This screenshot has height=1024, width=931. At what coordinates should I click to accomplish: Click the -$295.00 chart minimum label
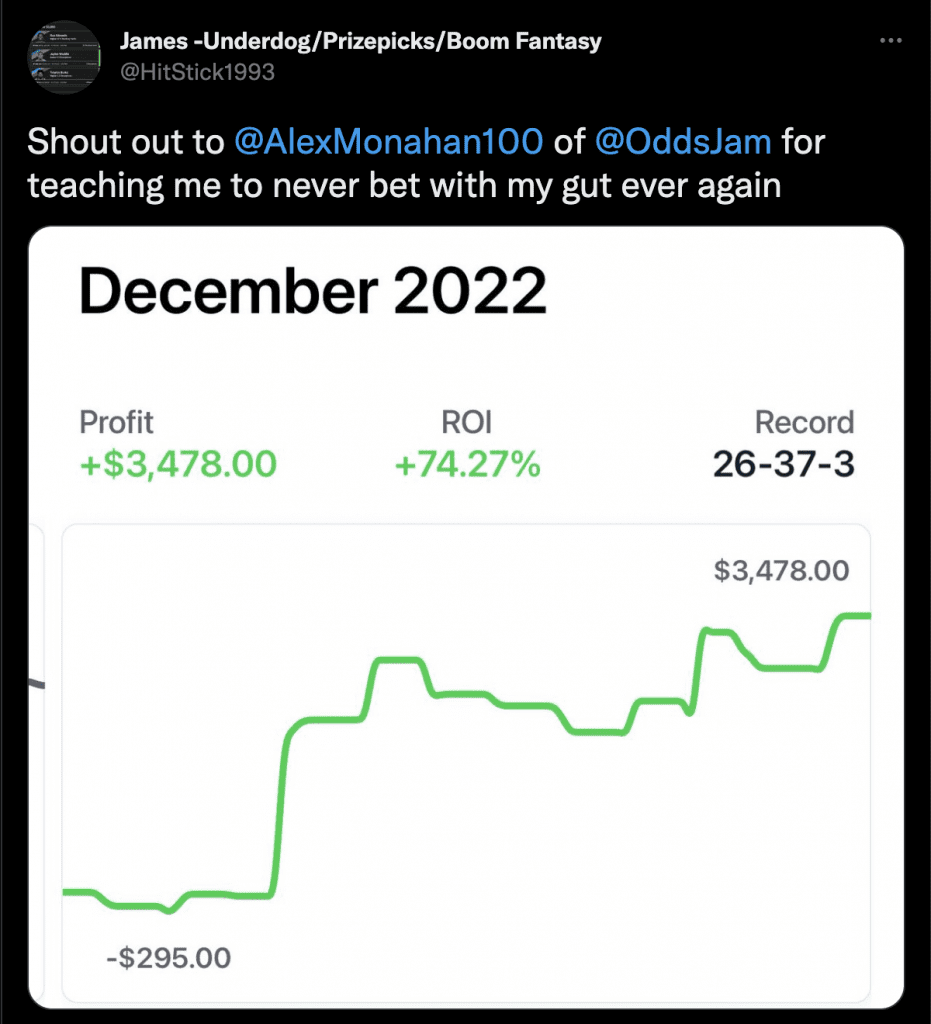coord(168,958)
